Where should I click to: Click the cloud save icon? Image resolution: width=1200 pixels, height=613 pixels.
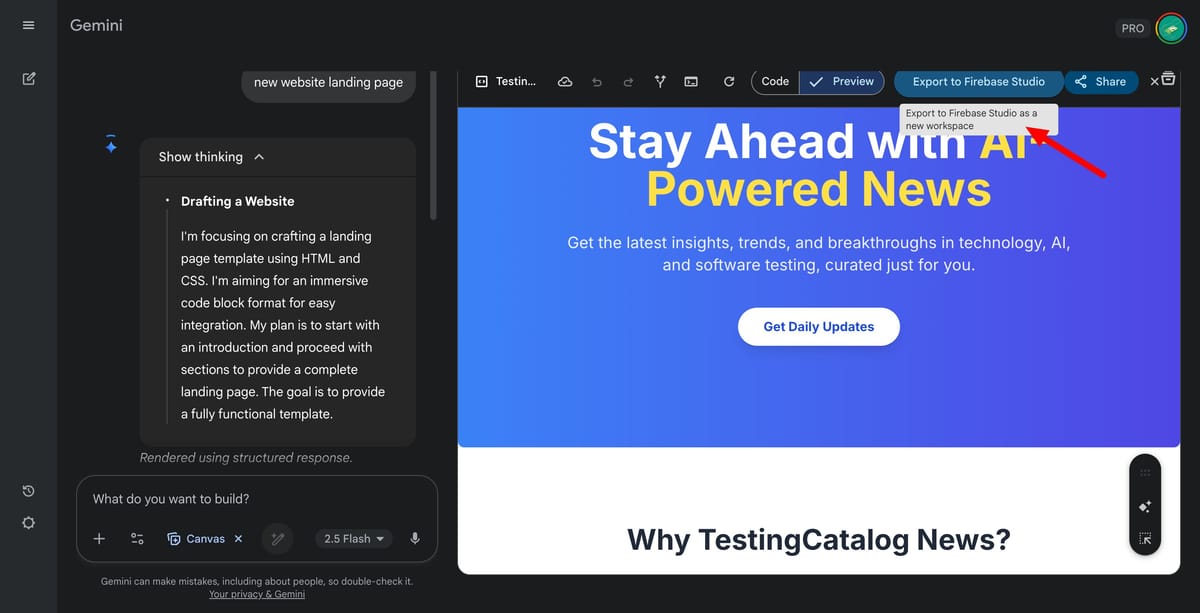(x=565, y=82)
